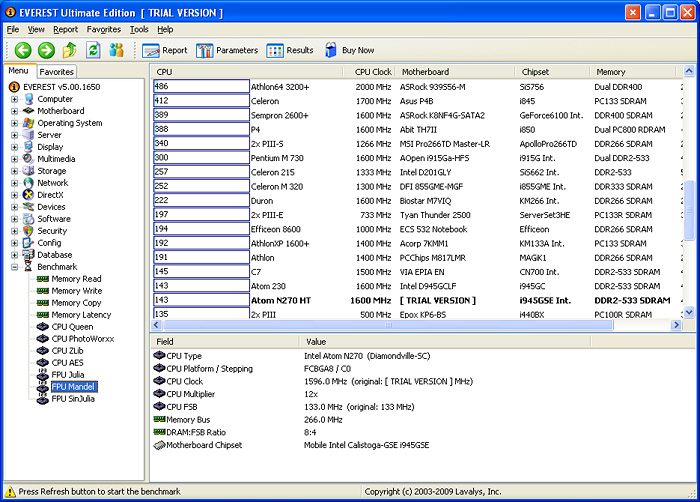This screenshot has width=700, height=502.
Task: Select the CPU Queen benchmark
Action: (x=72, y=327)
